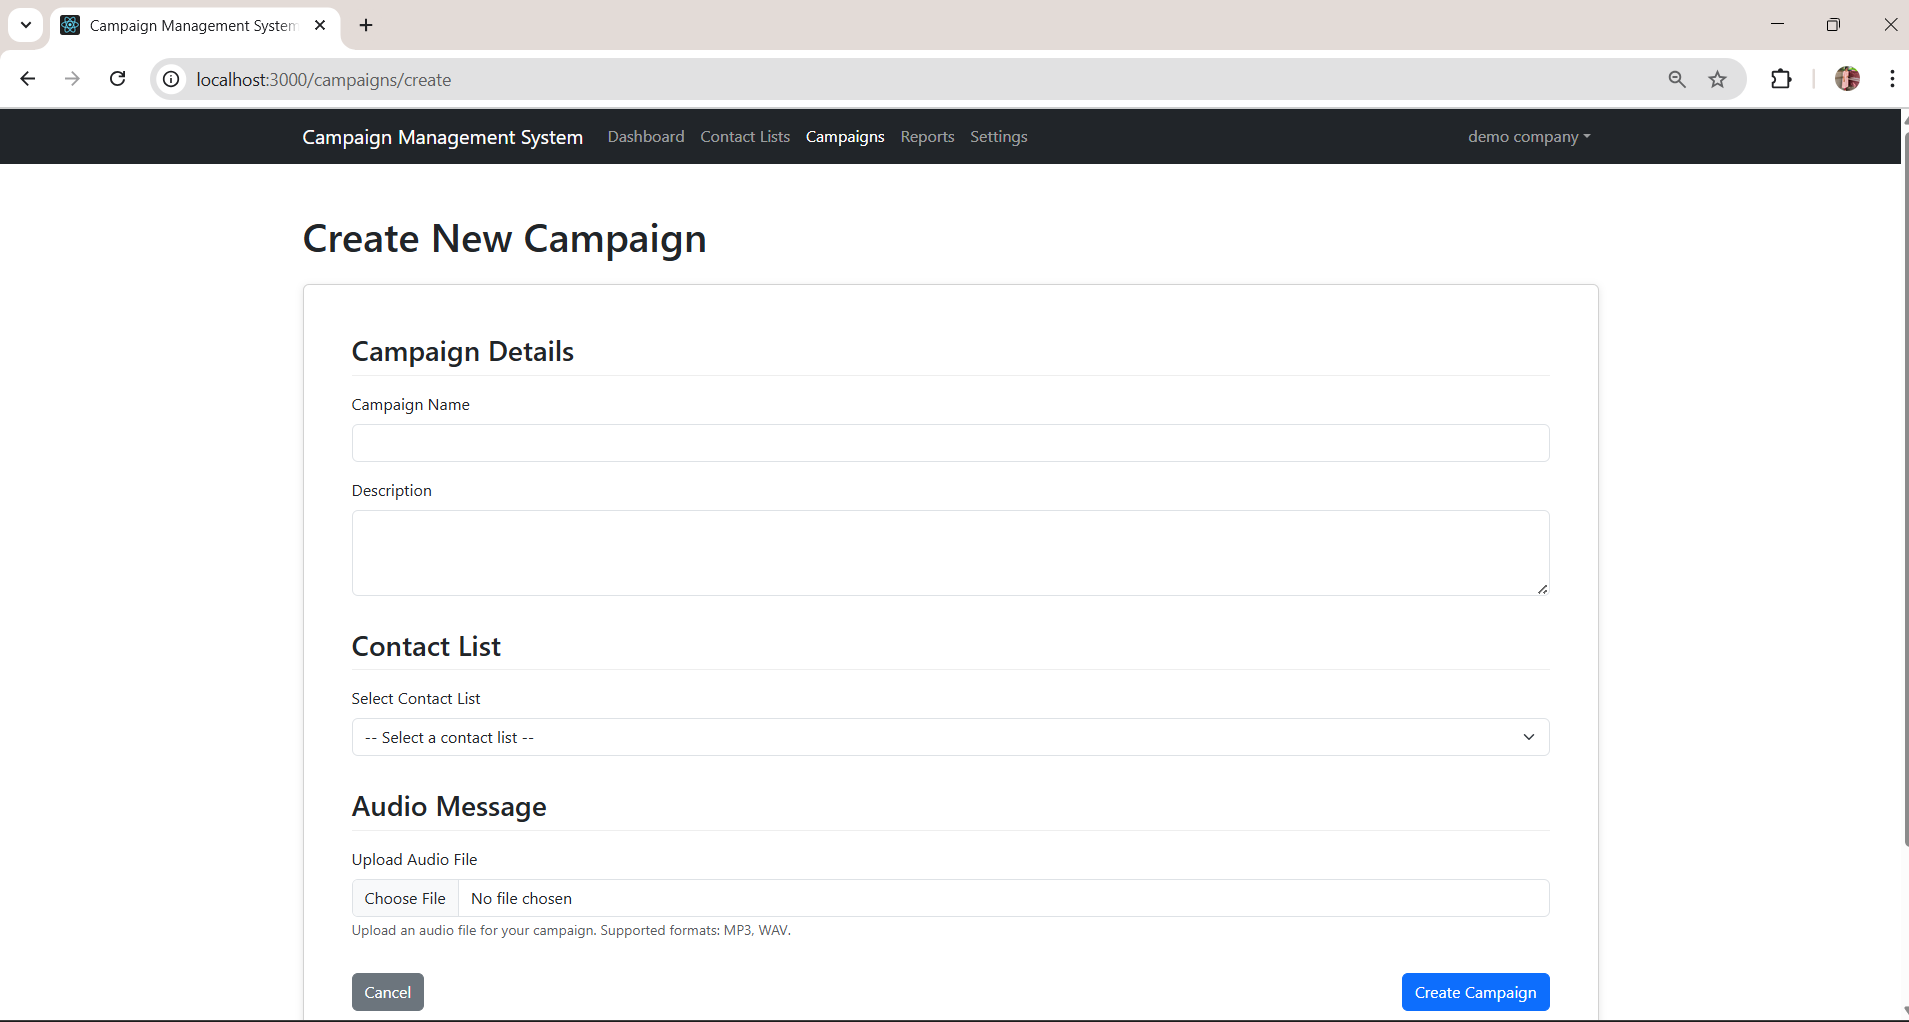Viewport: 1909px width, 1022px height.
Task: Click the browser back arrow icon
Action: pos(28,79)
